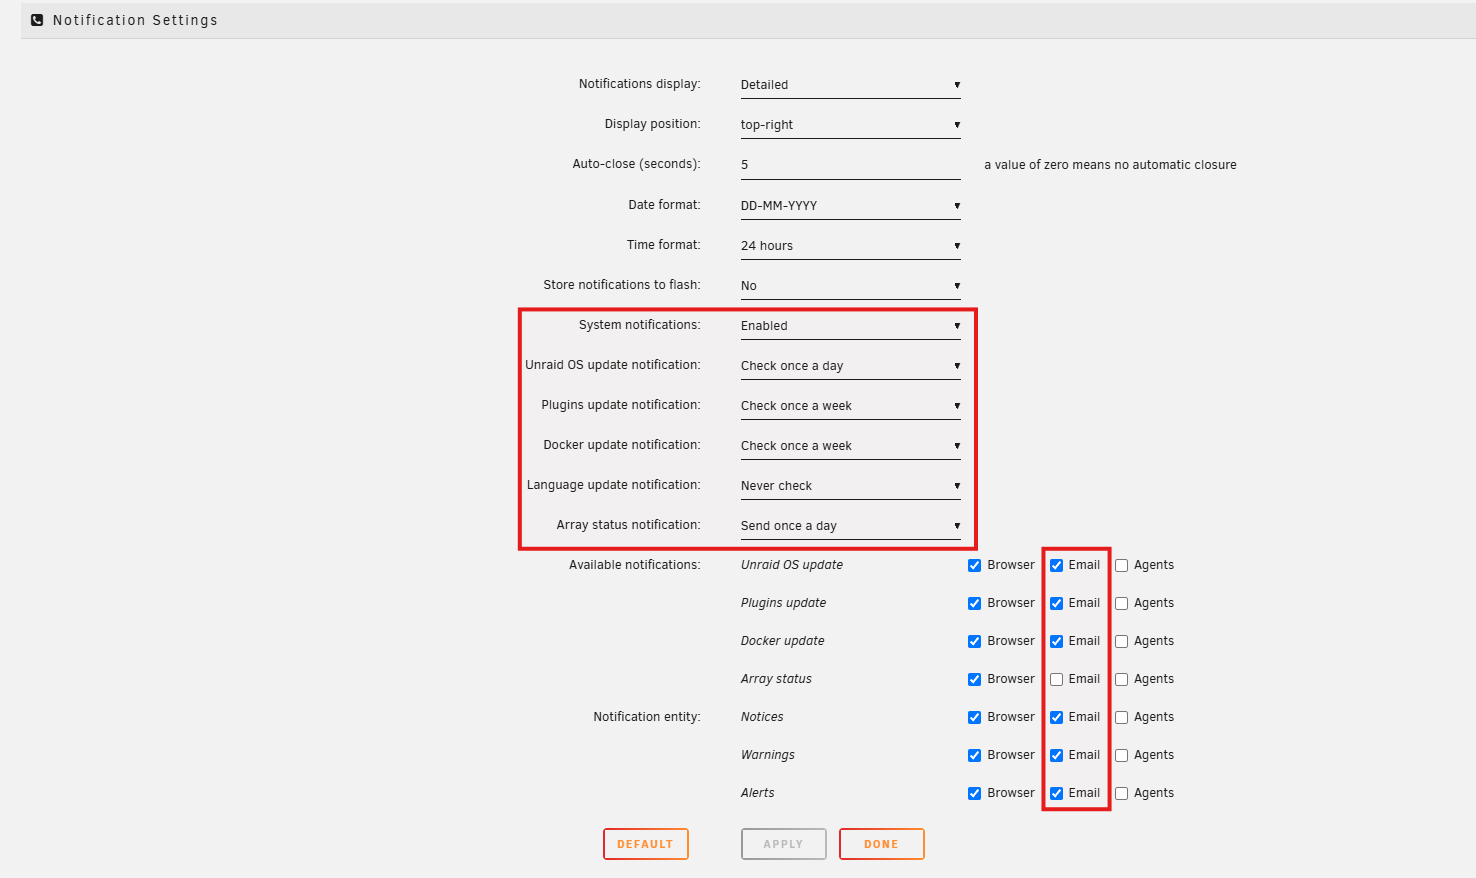Open the Store notifications to flash dropdown
Image resolution: width=1476 pixels, height=878 pixels.
[x=850, y=286]
